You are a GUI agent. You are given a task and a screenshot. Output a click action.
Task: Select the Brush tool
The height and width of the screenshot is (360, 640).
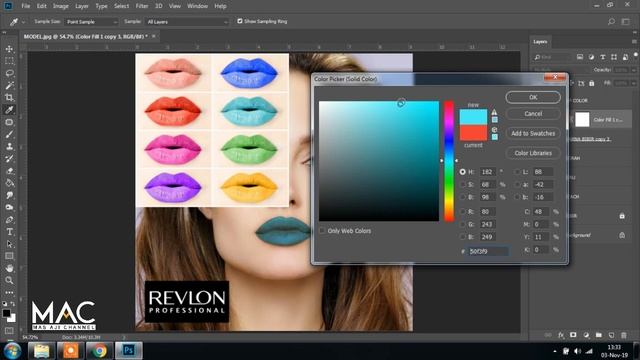9,134
